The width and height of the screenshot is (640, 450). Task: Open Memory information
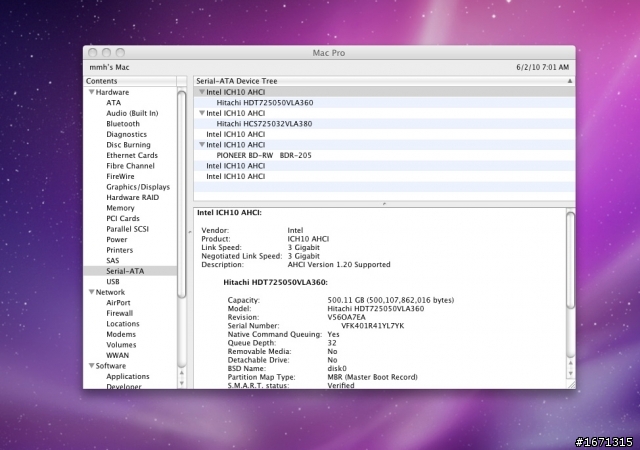coord(120,208)
